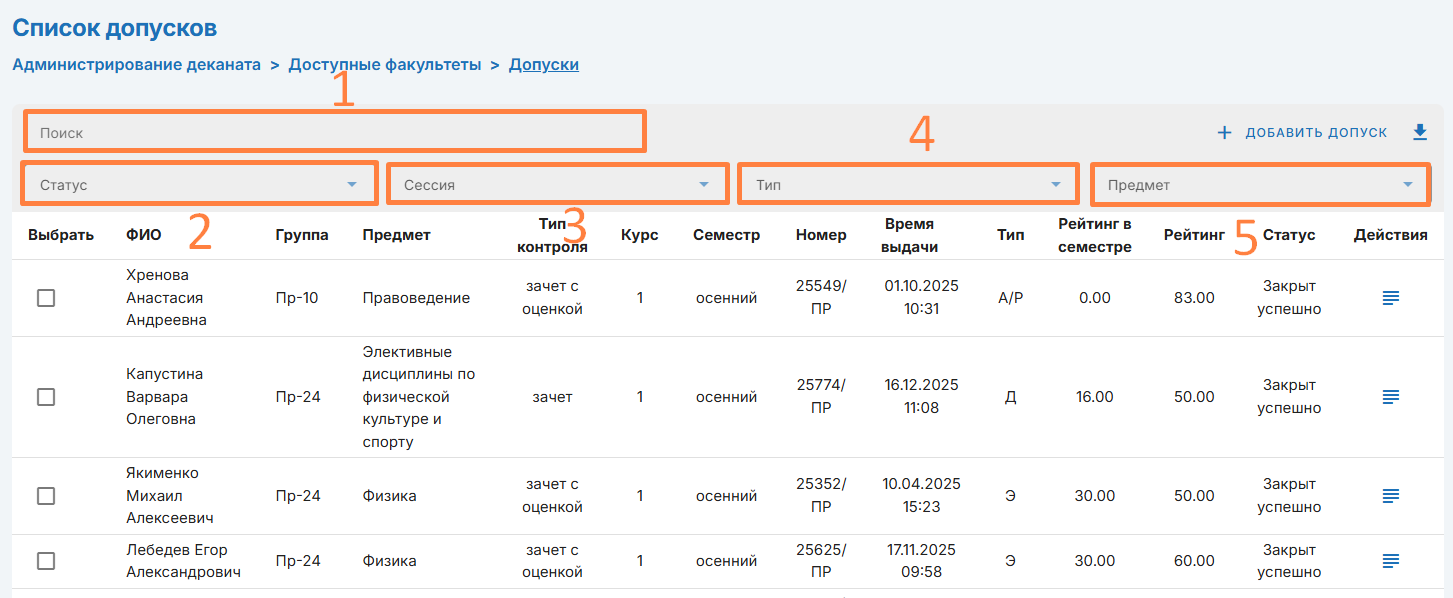1453x598 pixels.
Task: Click the download icon next to Добавить допуск
Action: 1420,132
